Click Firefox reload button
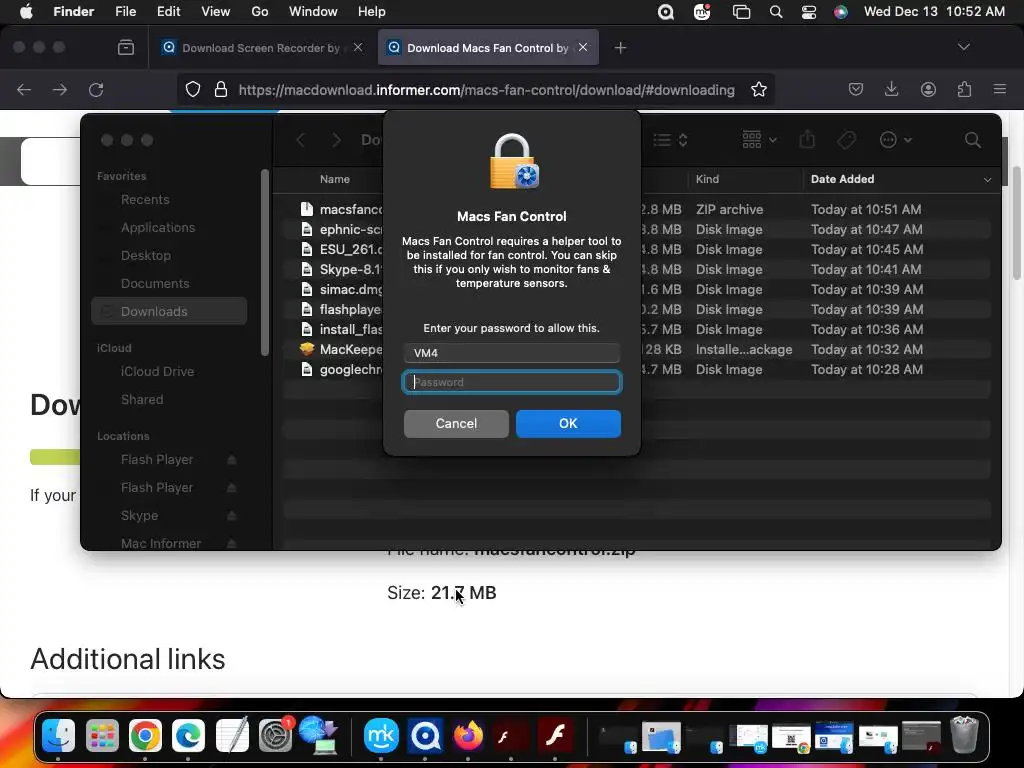The width and height of the screenshot is (1024, 768). point(96,89)
